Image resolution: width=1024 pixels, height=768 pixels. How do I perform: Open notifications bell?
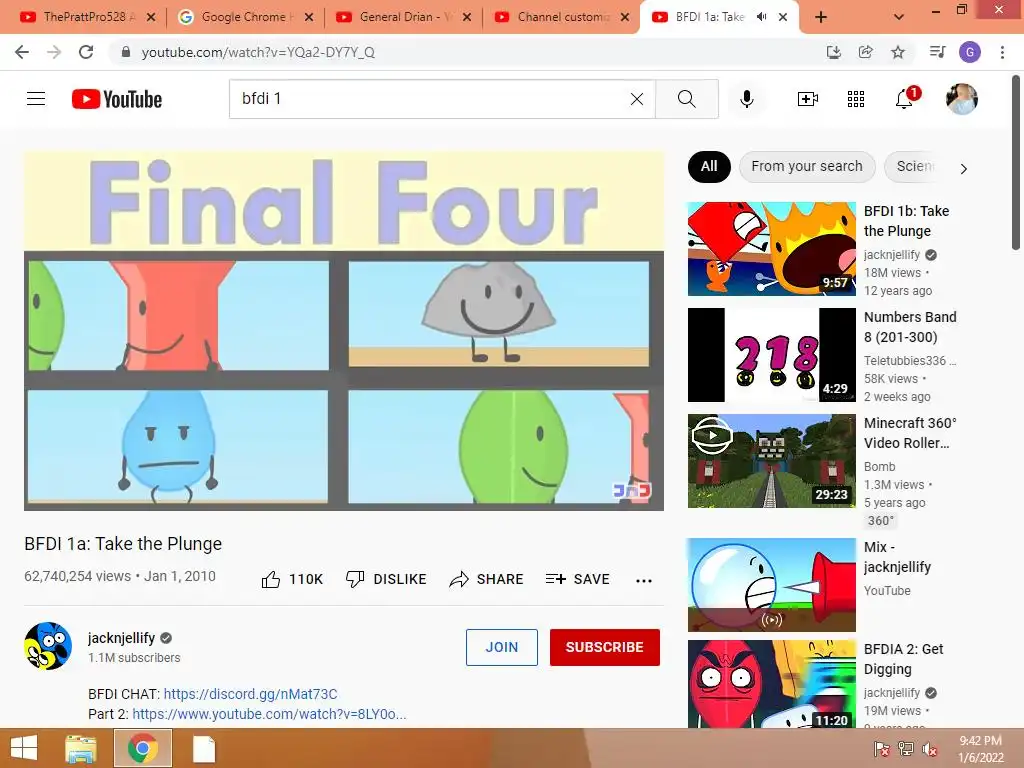904,99
